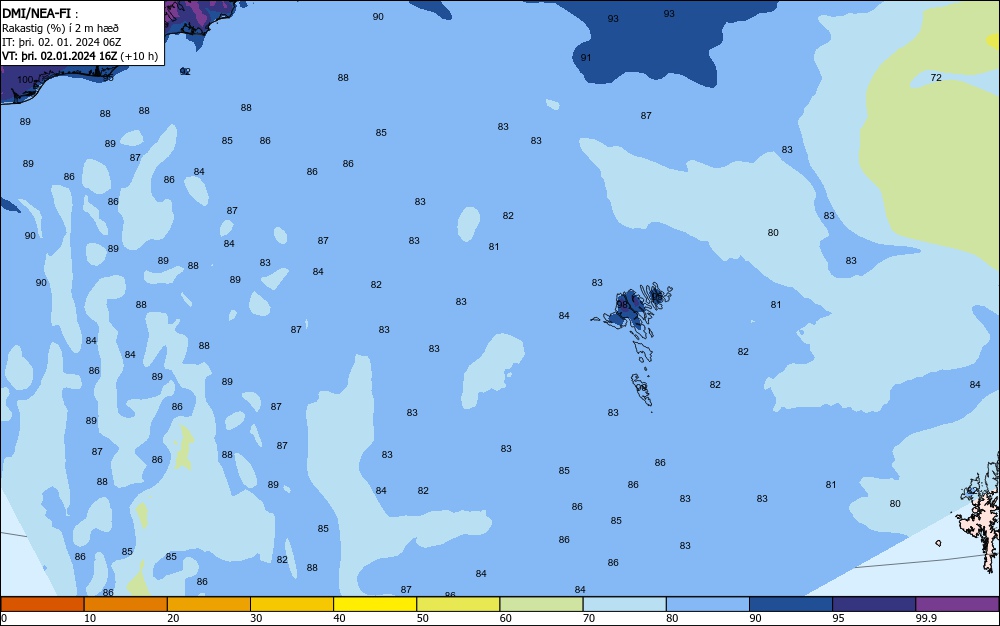
Task: Click the 70–80 pale blue legend swatch
Action: coord(625,604)
